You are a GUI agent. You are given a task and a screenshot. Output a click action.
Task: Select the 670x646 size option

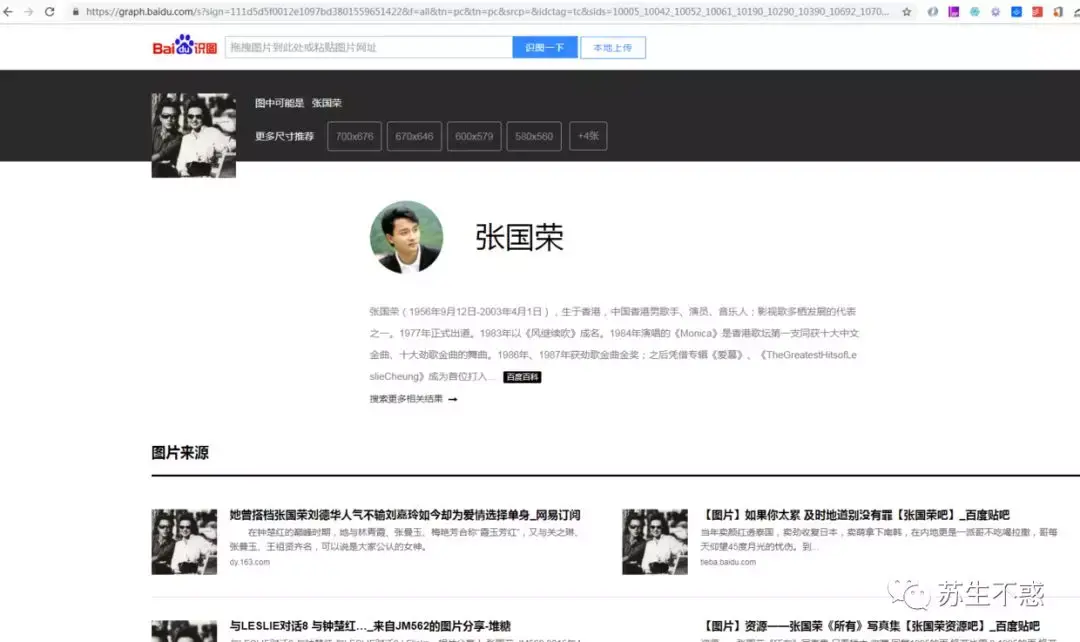(414, 136)
